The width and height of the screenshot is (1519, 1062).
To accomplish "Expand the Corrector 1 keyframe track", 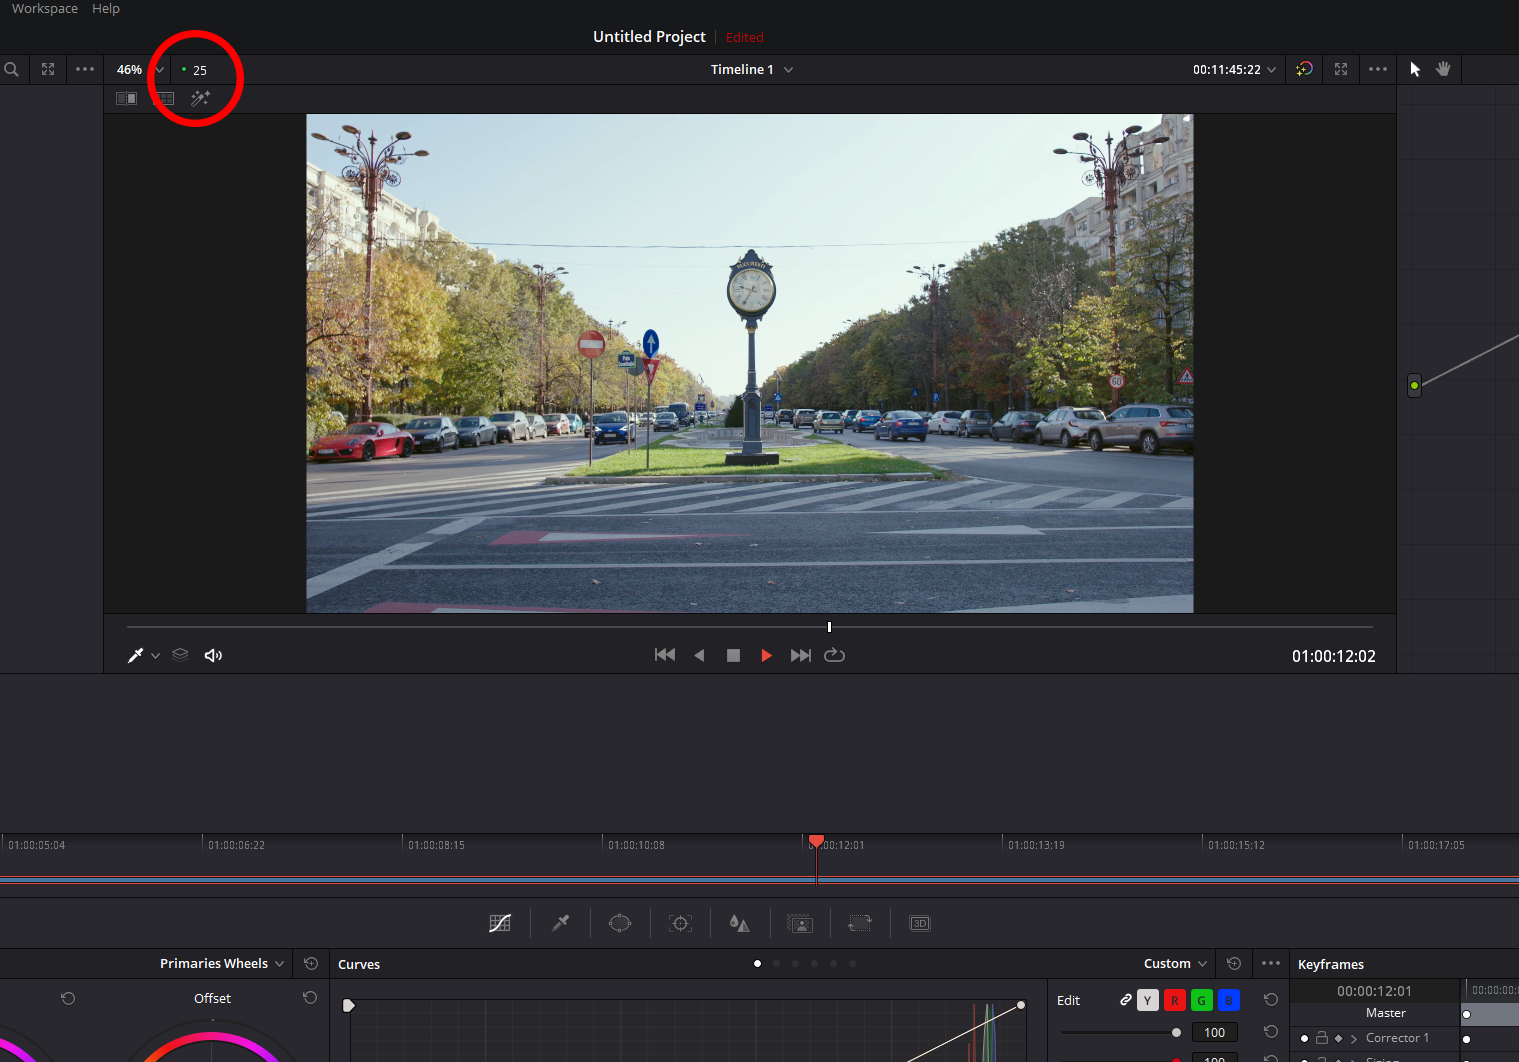I will click(1353, 1038).
